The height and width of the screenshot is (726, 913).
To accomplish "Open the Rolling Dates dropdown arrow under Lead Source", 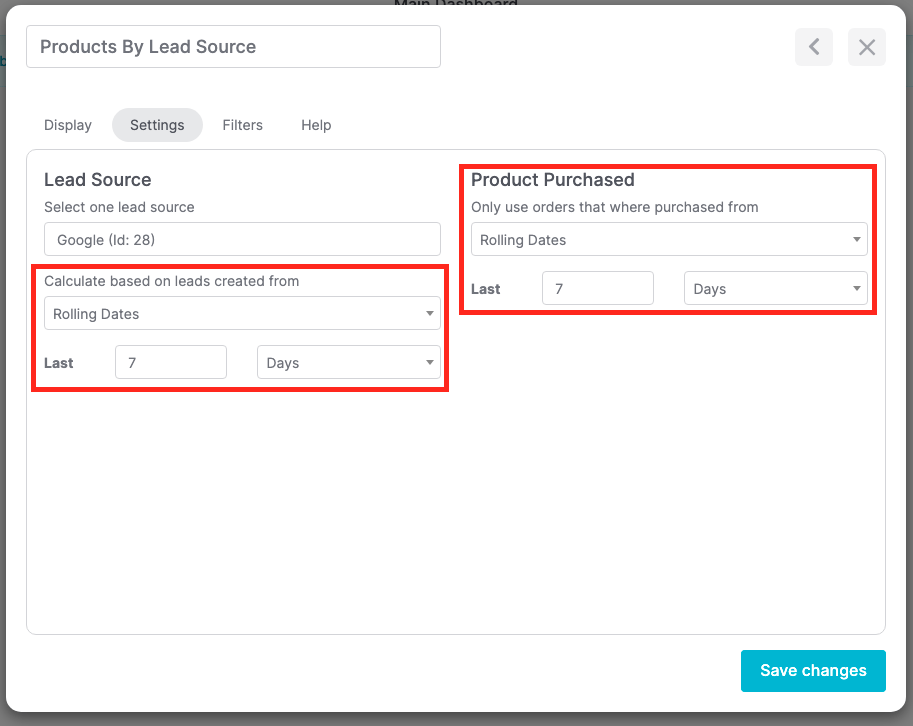I will [430, 313].
